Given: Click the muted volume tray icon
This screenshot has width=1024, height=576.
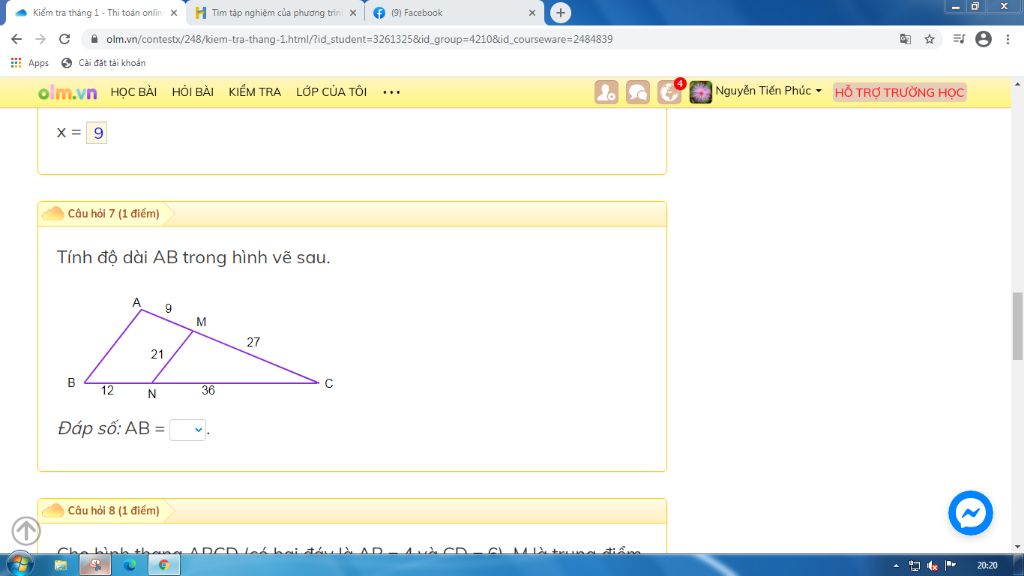Looking at the screenshot, I should point(933,566).
